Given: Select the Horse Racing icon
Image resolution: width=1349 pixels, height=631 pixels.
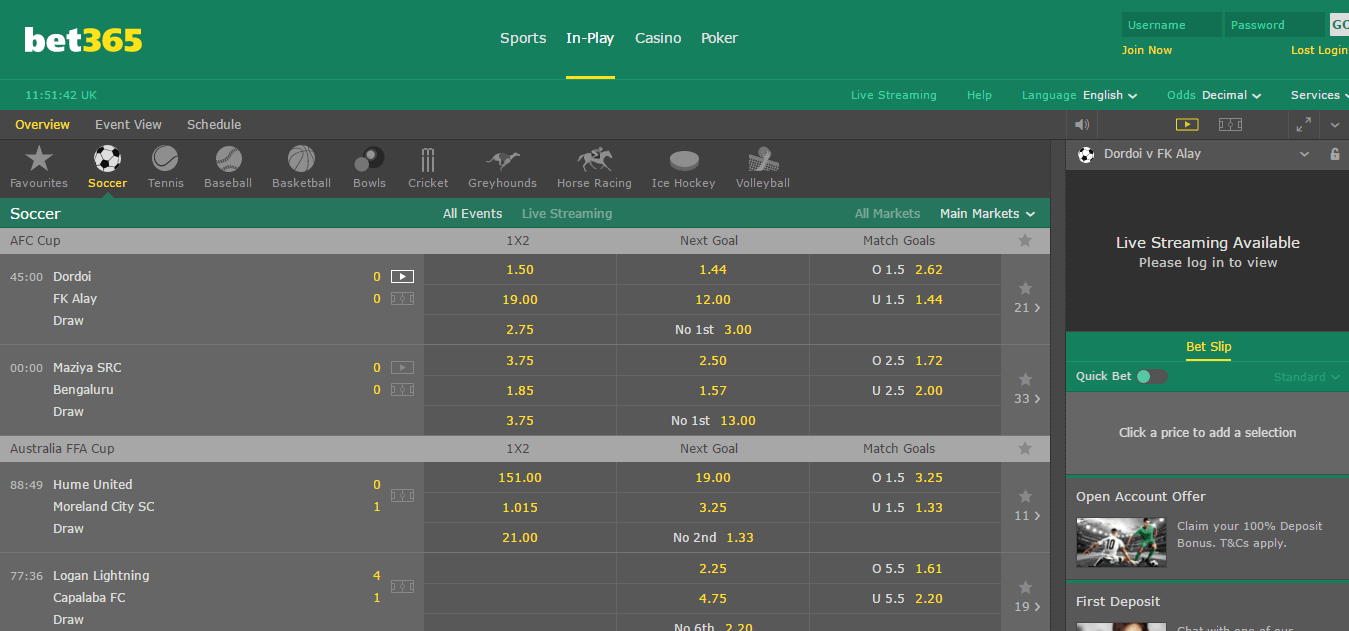Looking at the screenshot, I should pos(593,165).
